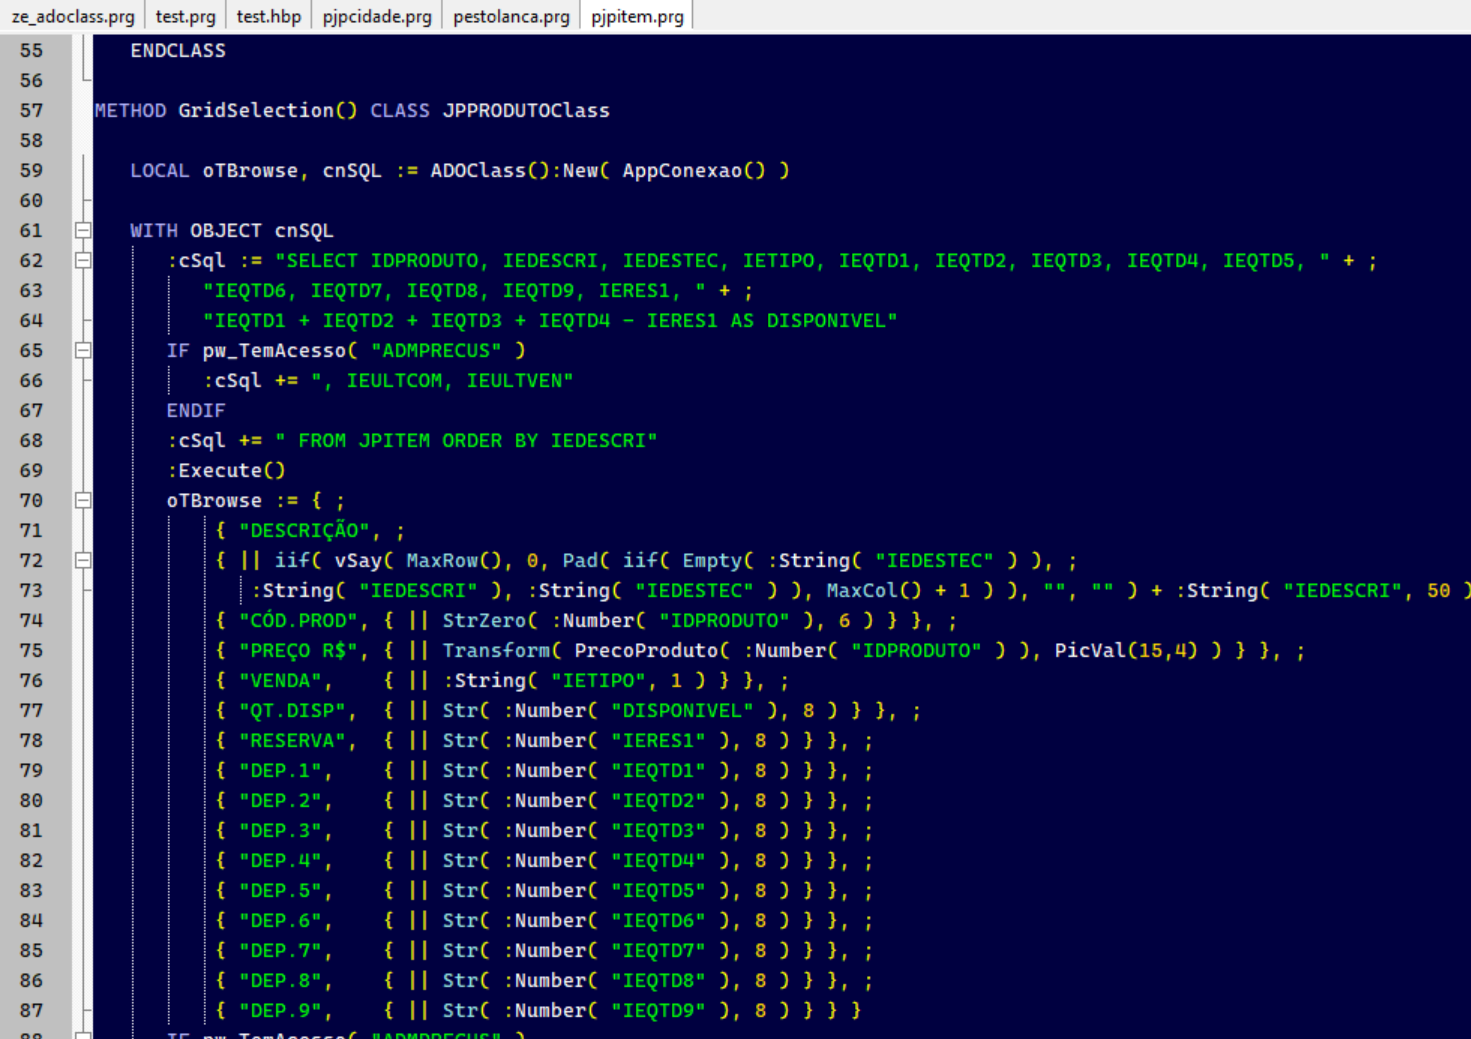Click the "VENDA" column title string
1471x1039 pixels.
[280, 680]
